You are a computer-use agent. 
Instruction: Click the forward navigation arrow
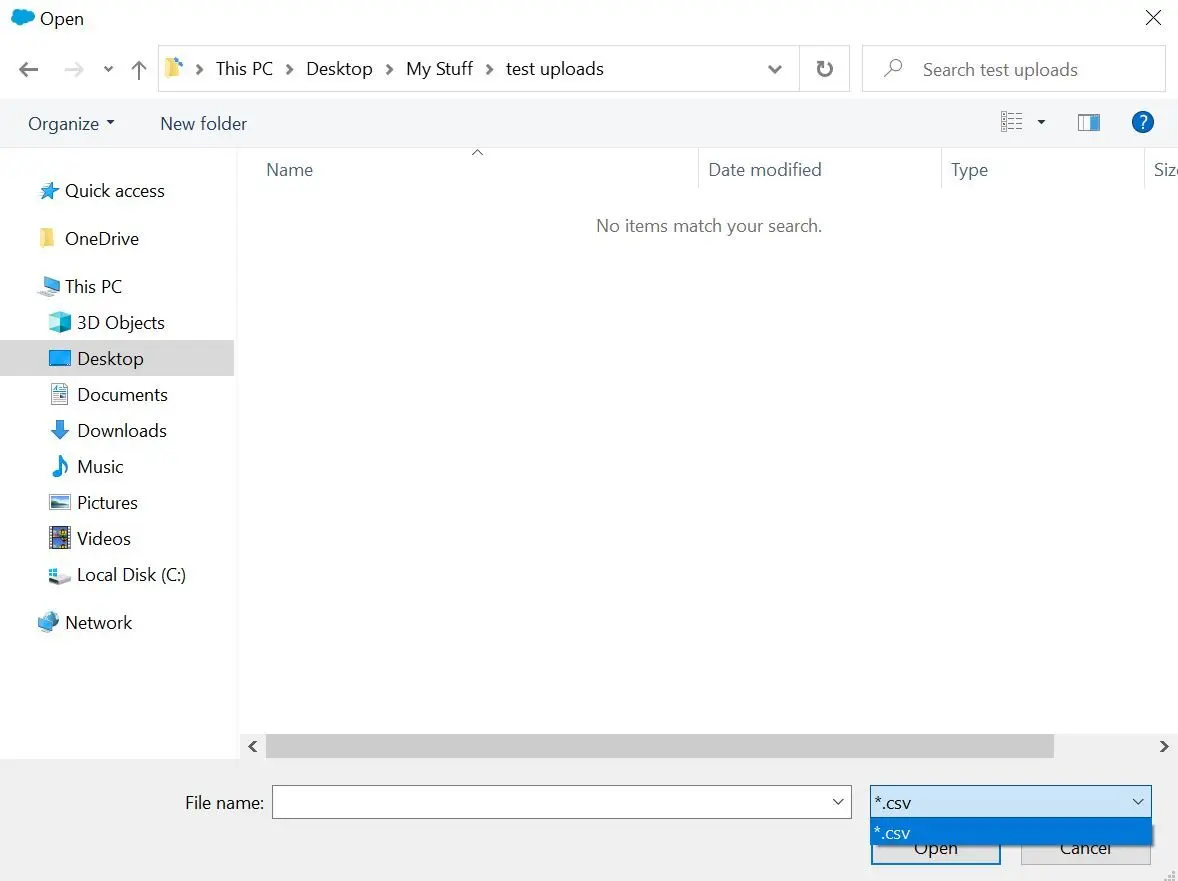click(74, 70)
